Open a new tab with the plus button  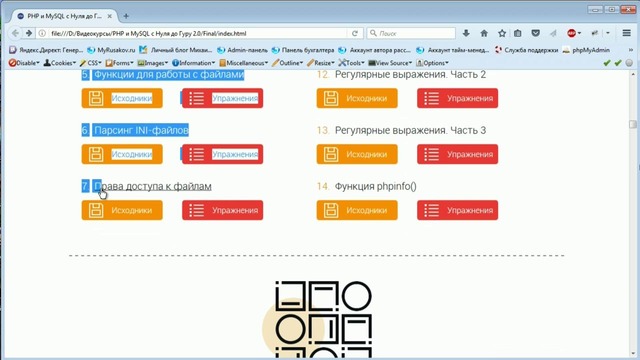pos(126,16)
